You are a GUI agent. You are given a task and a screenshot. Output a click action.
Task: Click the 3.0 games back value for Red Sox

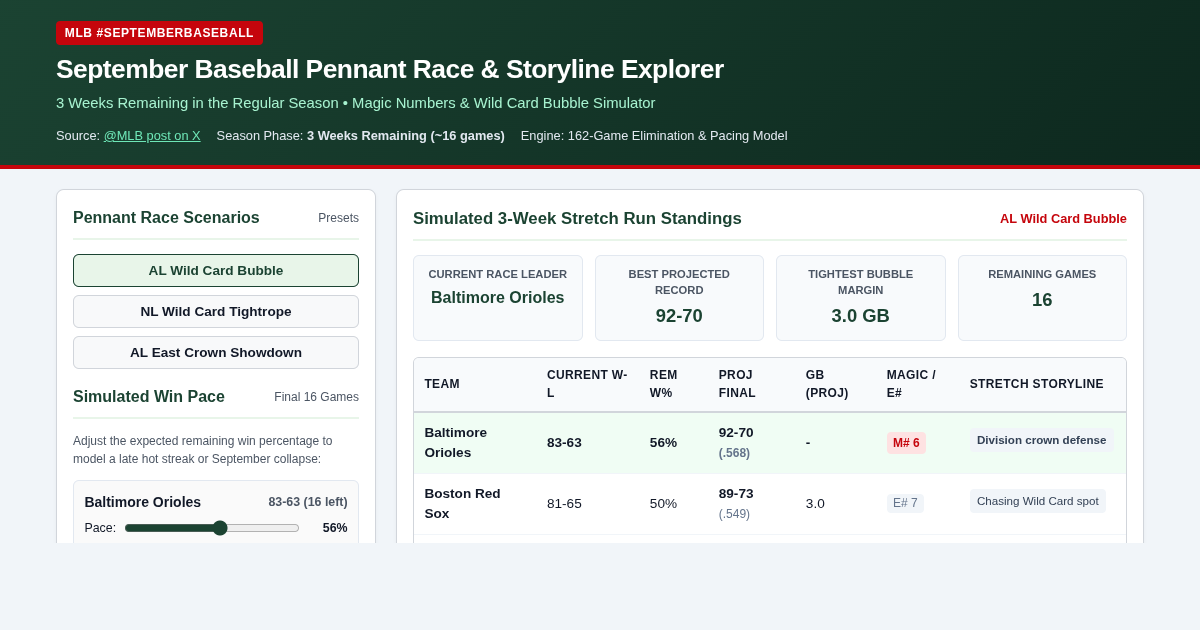(815, 504)
